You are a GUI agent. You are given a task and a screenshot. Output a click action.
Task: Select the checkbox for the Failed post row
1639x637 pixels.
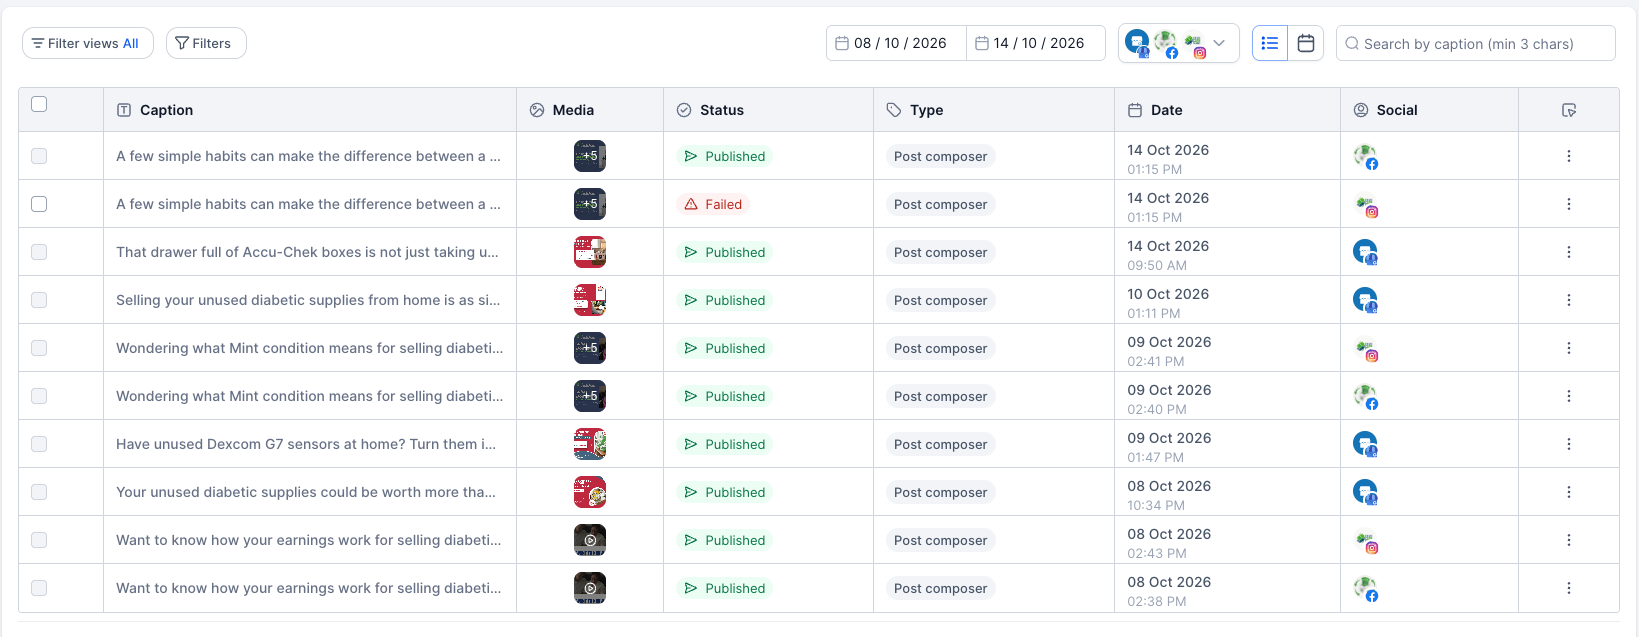point(39,204)
